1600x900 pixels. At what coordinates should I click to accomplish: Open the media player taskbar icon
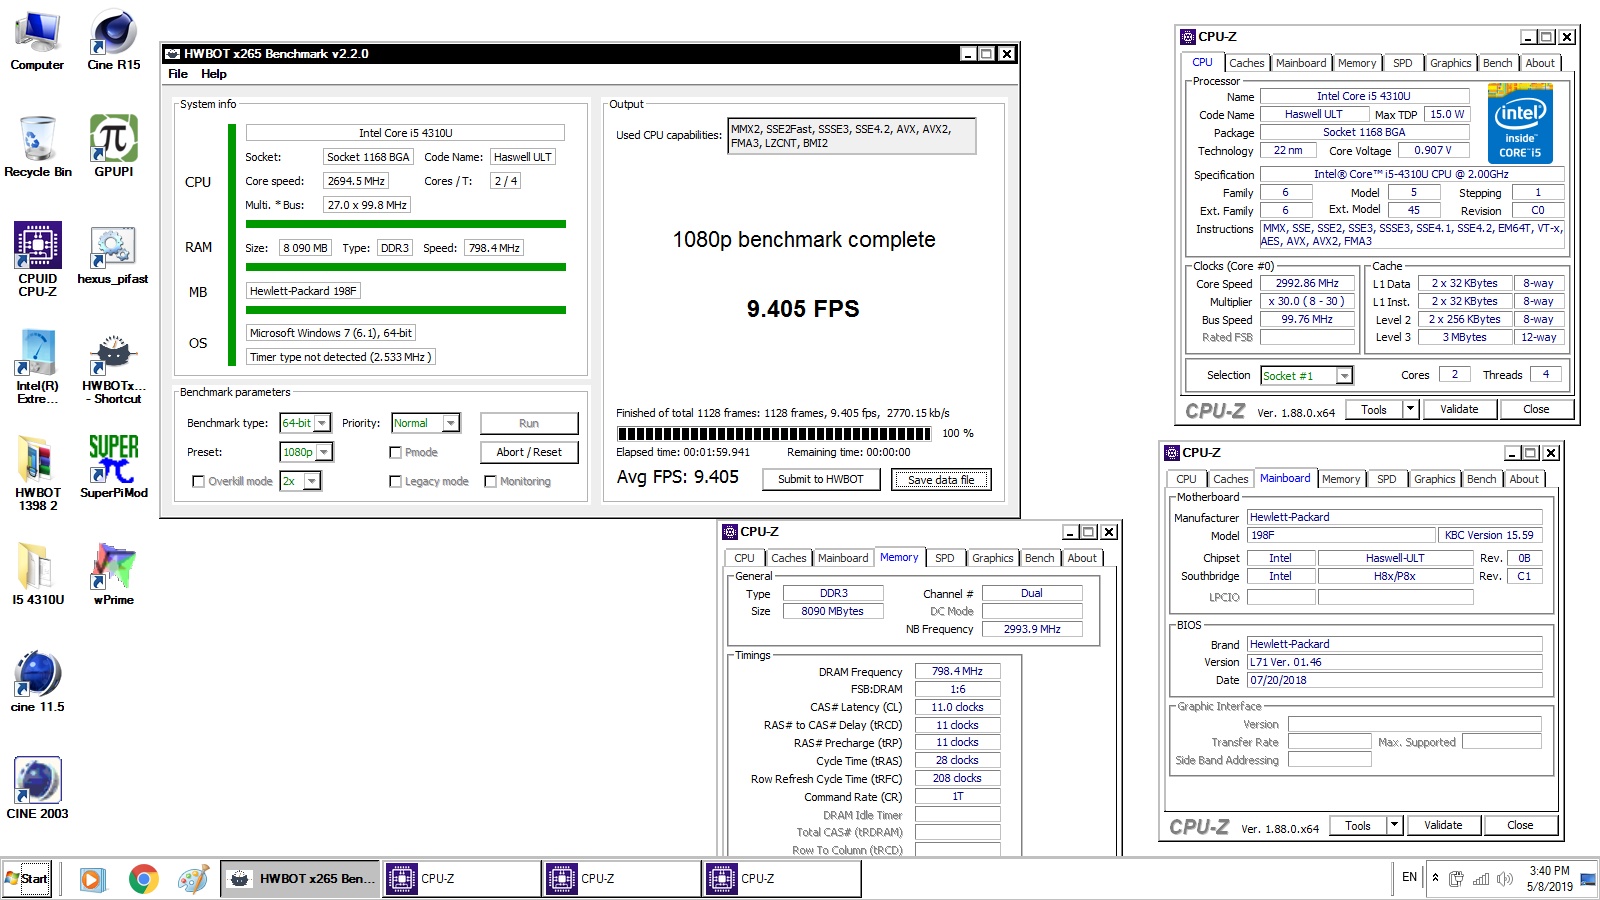click(x=91, y=879)
